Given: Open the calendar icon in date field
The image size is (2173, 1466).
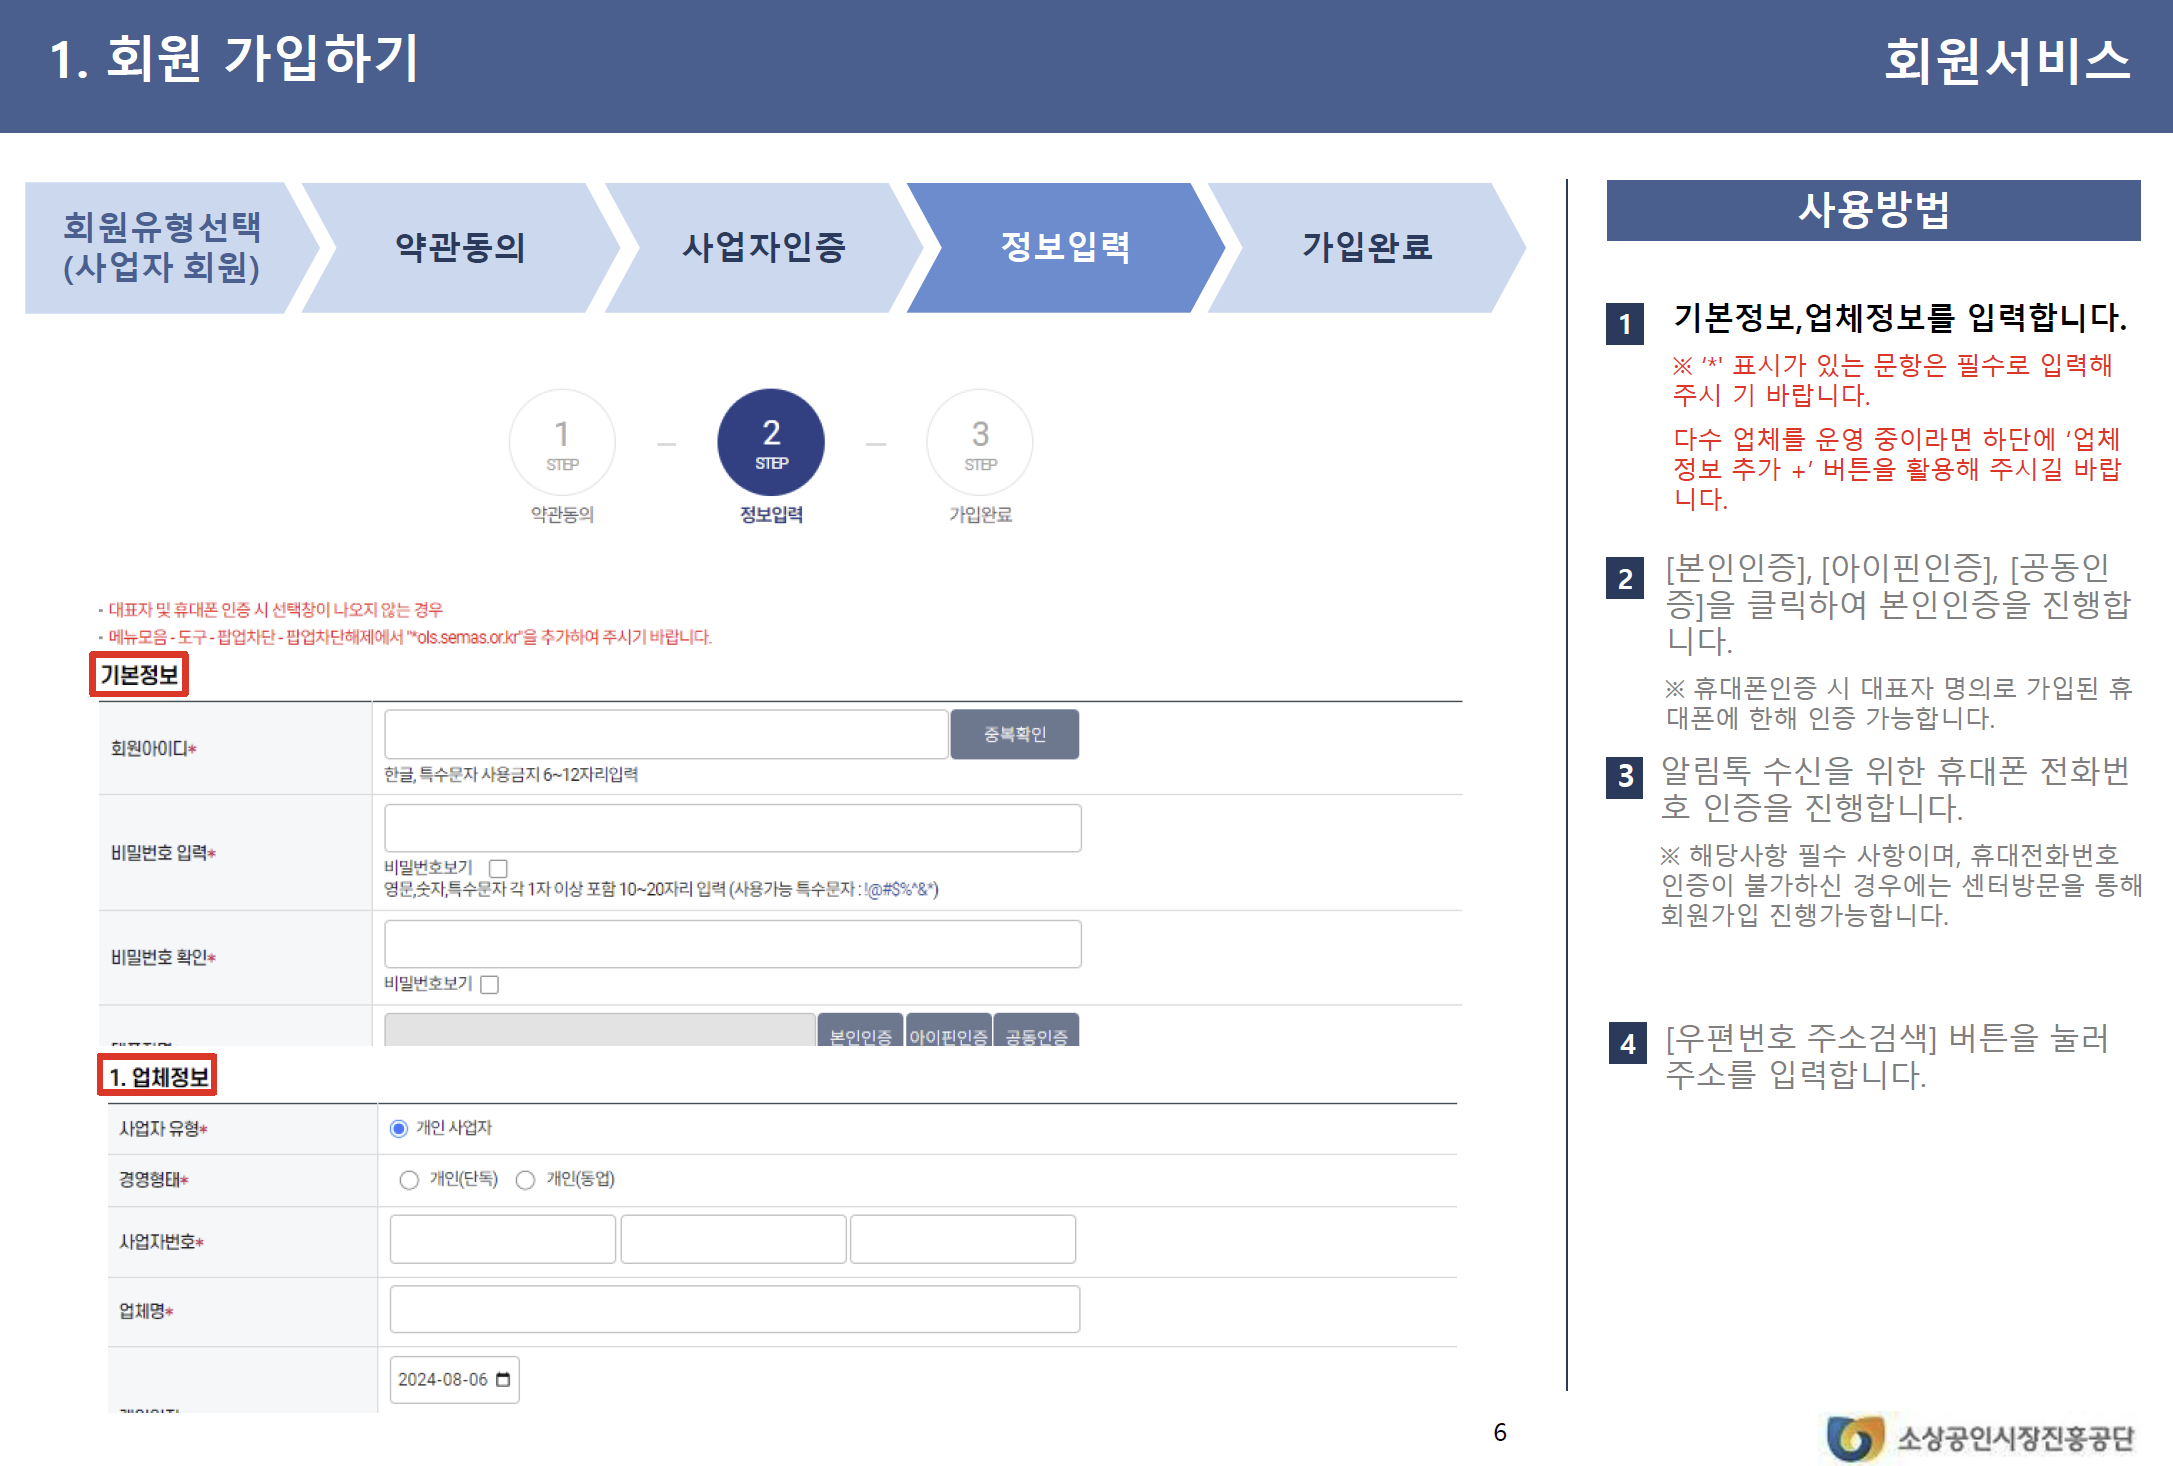Looking at the screenshot, I should (503, 1379).
